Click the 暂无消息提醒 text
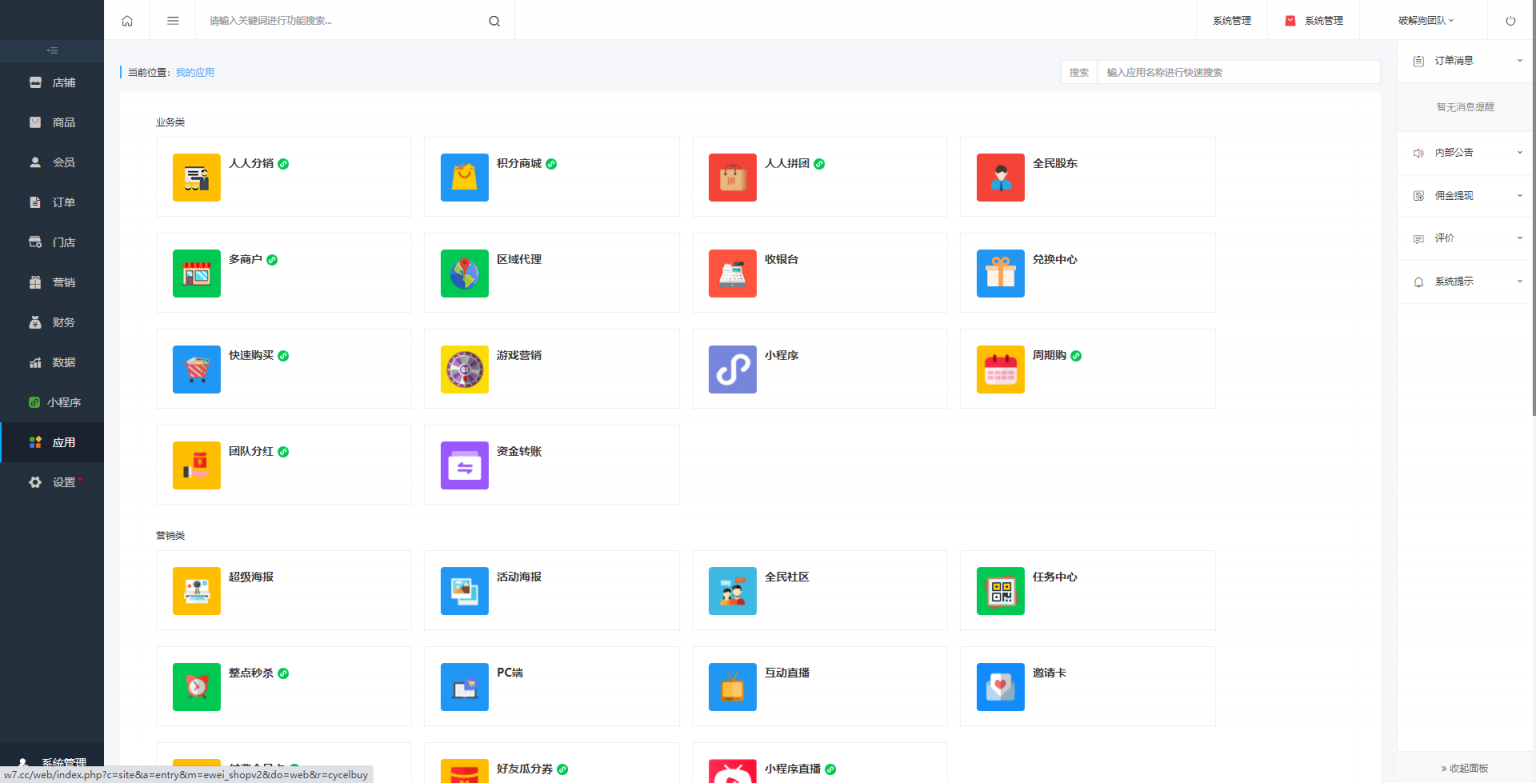The width and height of the screenshot is (1536, 783). click(x=1465, y=106)
